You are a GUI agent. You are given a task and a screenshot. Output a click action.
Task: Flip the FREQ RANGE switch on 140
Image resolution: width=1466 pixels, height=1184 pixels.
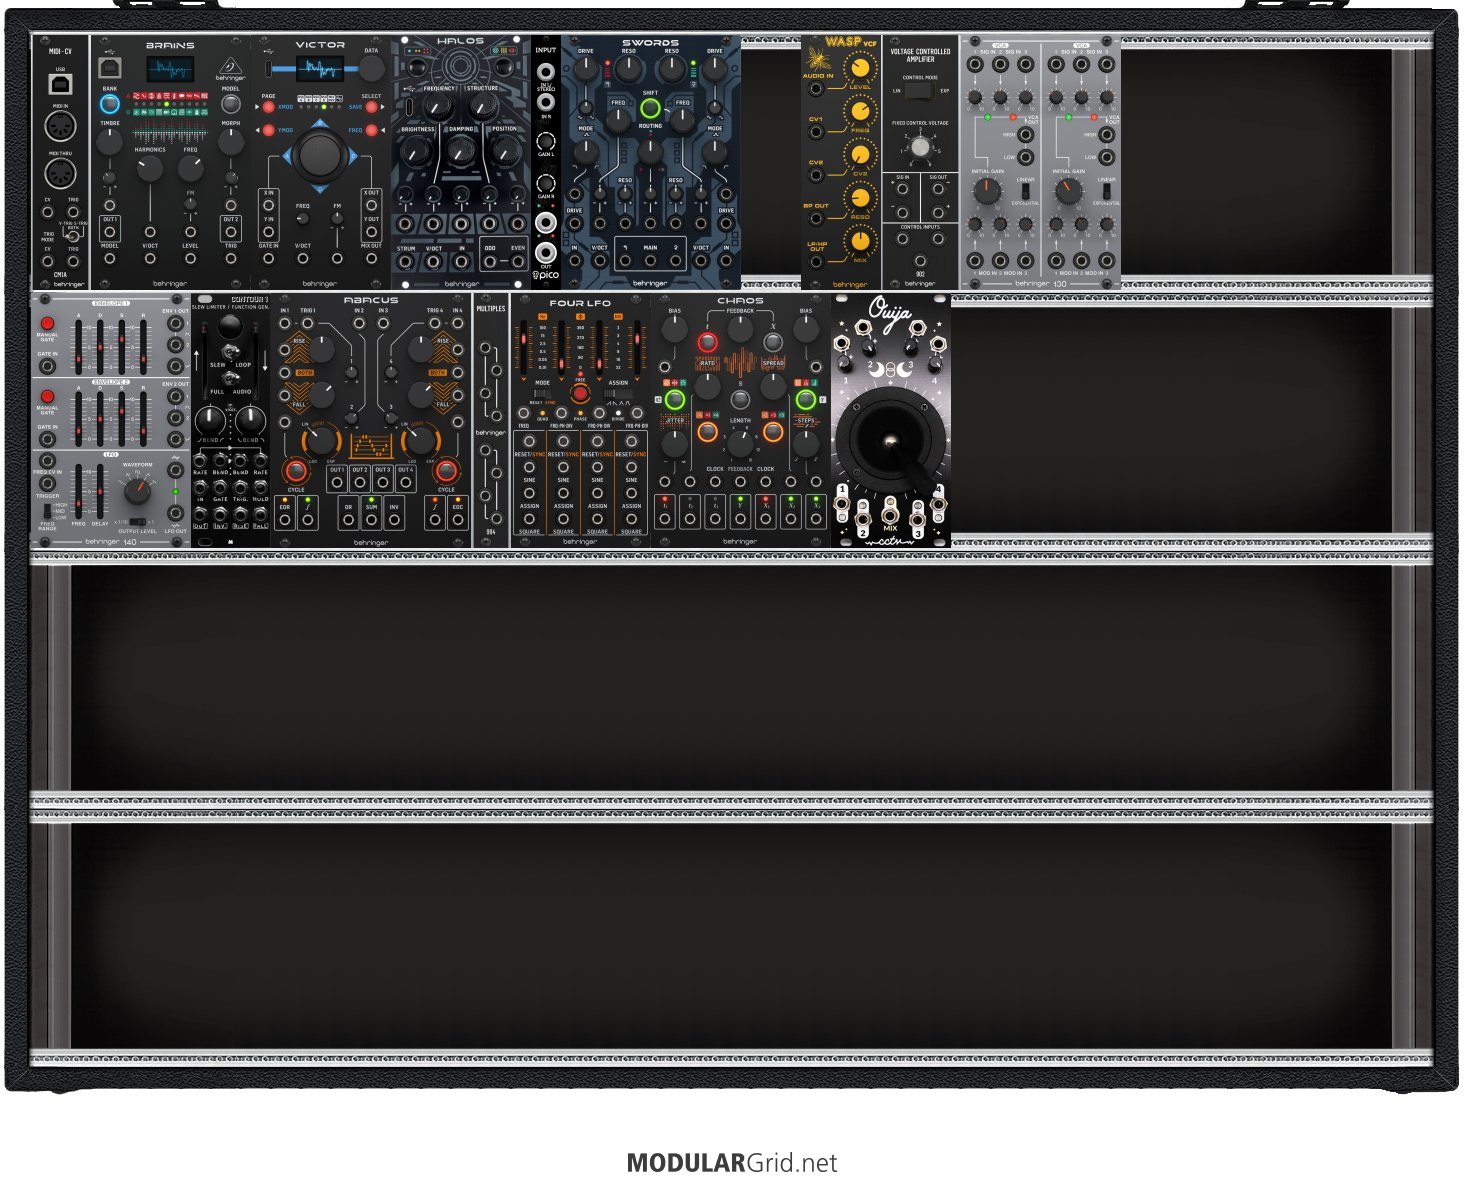(x=46, y=510)
